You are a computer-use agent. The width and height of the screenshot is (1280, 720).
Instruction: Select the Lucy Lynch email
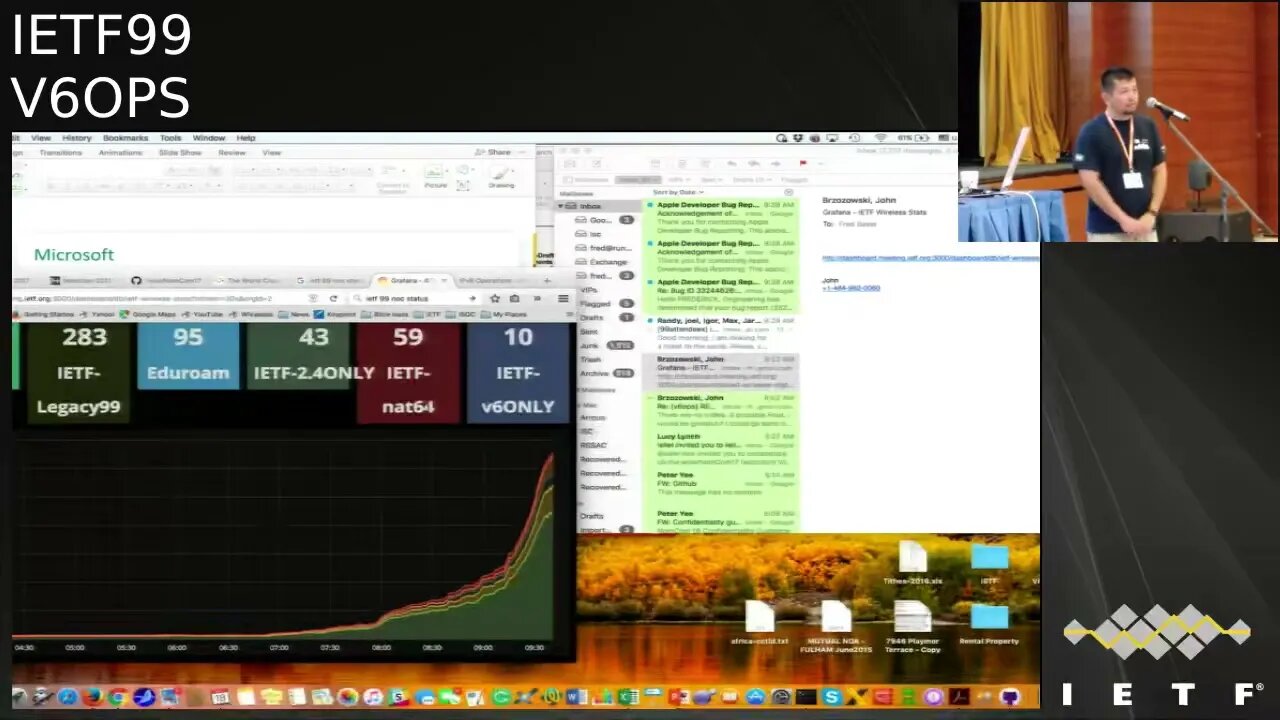click(x=721, y=451)
